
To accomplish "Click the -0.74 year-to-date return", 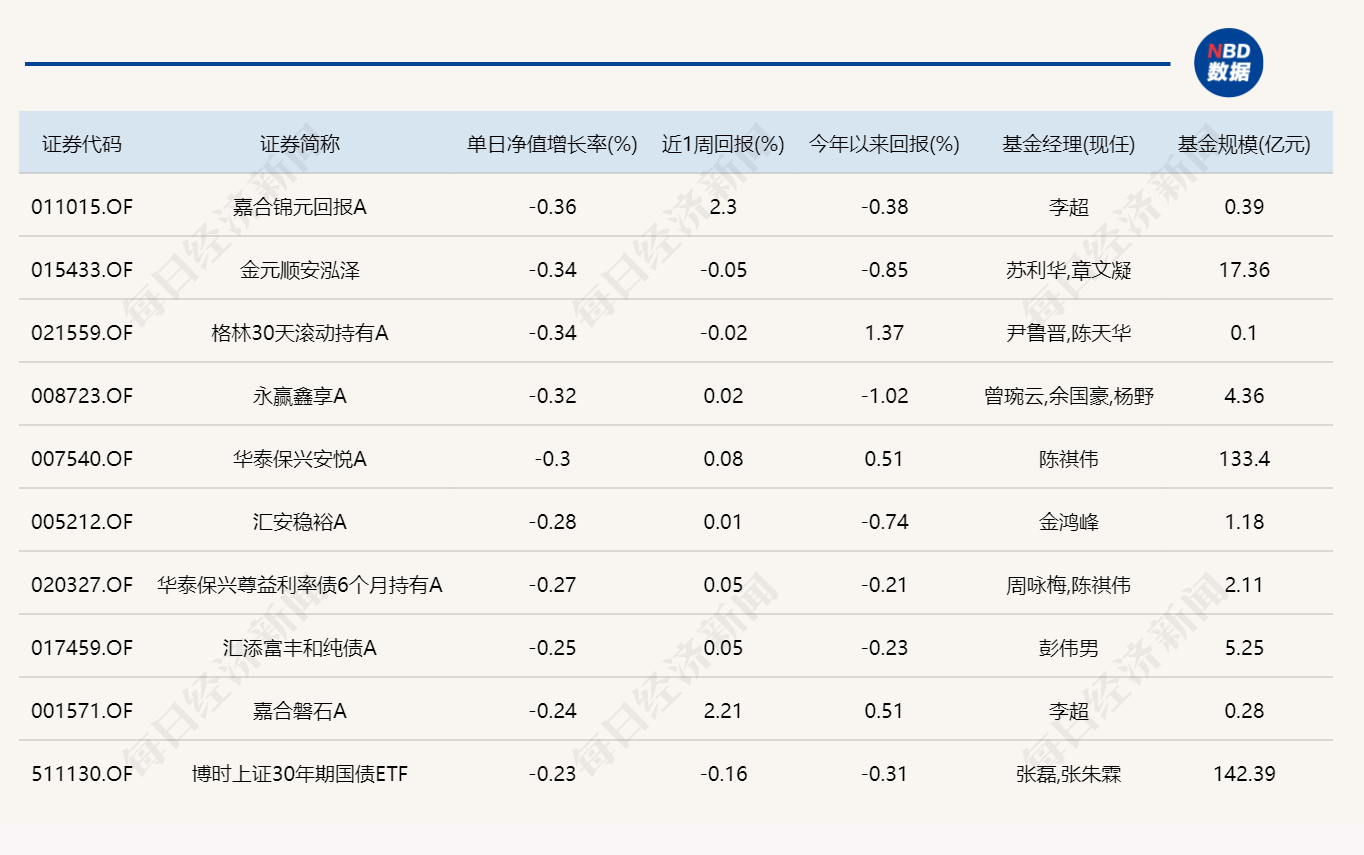I will pos(885,522).
